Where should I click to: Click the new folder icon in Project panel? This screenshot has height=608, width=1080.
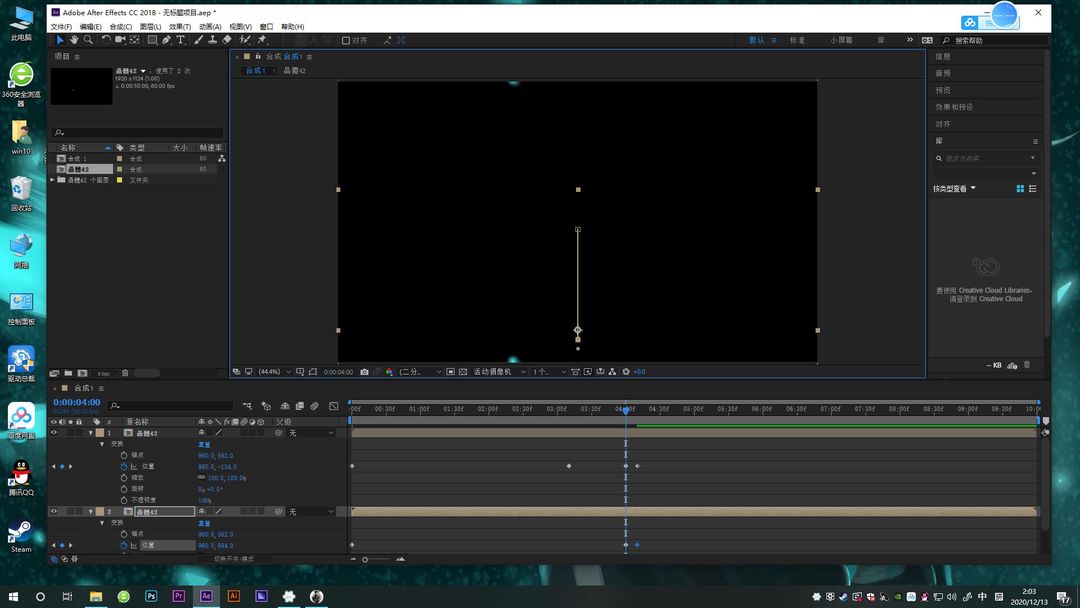[68, 373]
